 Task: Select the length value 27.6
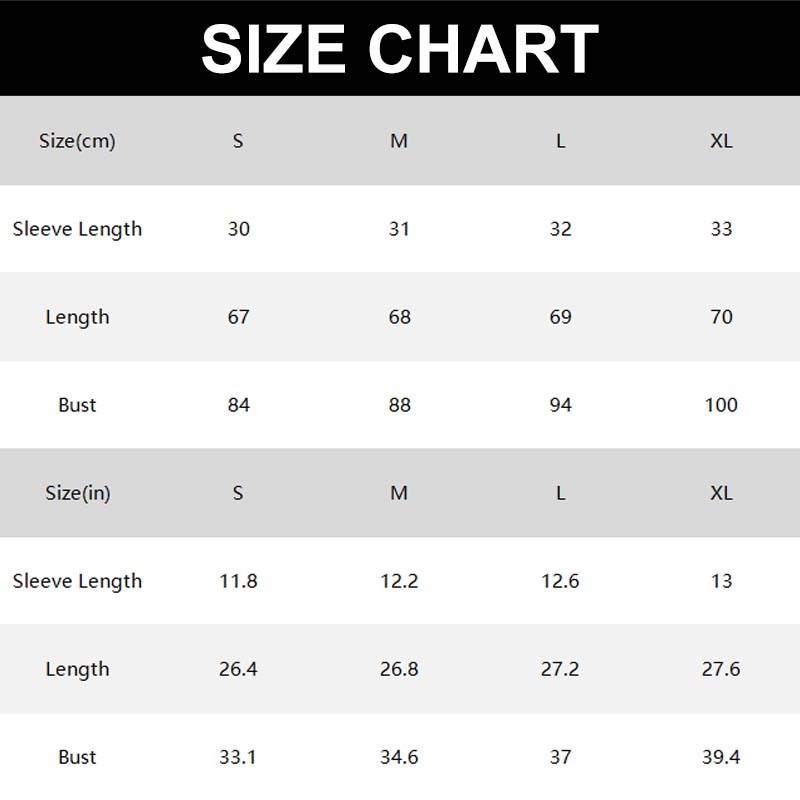click(x=721, y=669)
